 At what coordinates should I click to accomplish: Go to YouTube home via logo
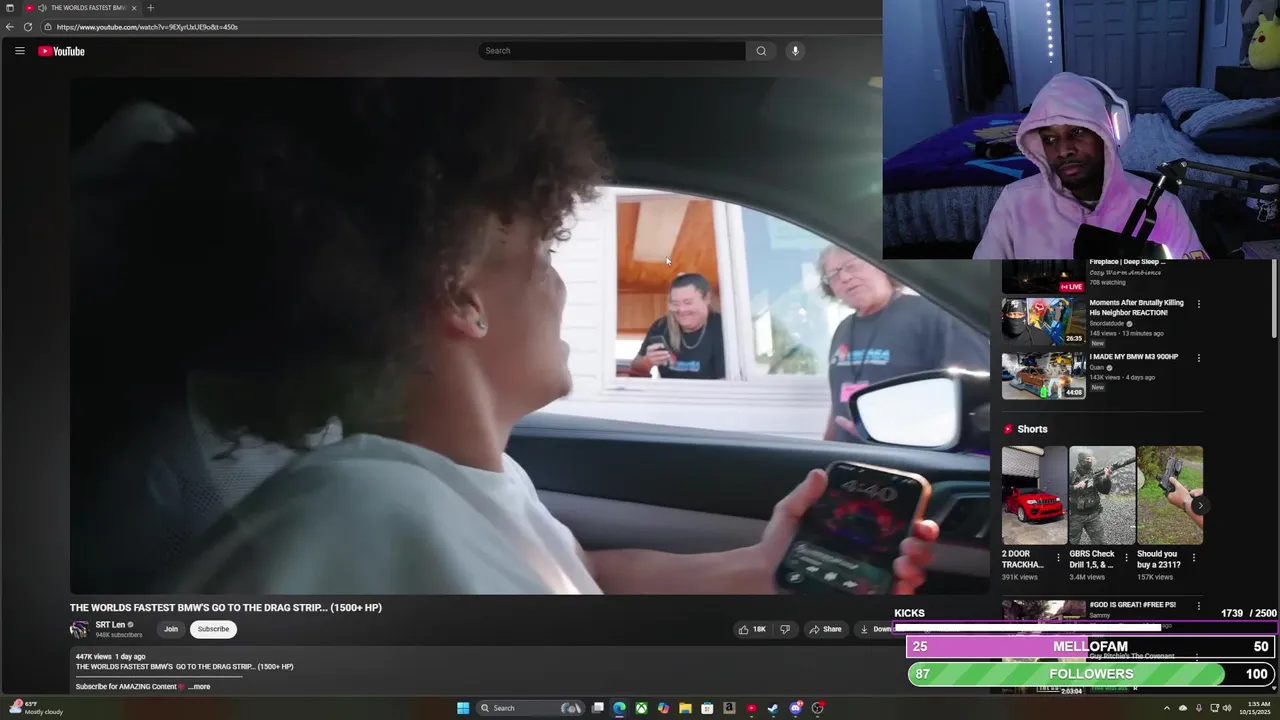pos(62,51)
